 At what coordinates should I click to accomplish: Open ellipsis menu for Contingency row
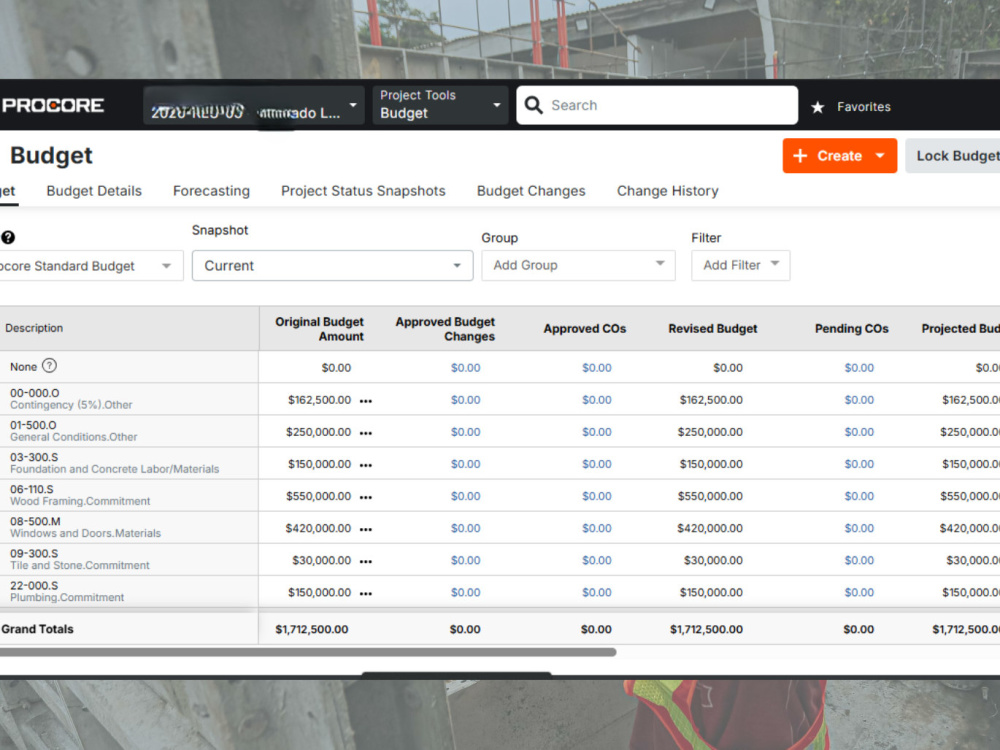point(365,401)
